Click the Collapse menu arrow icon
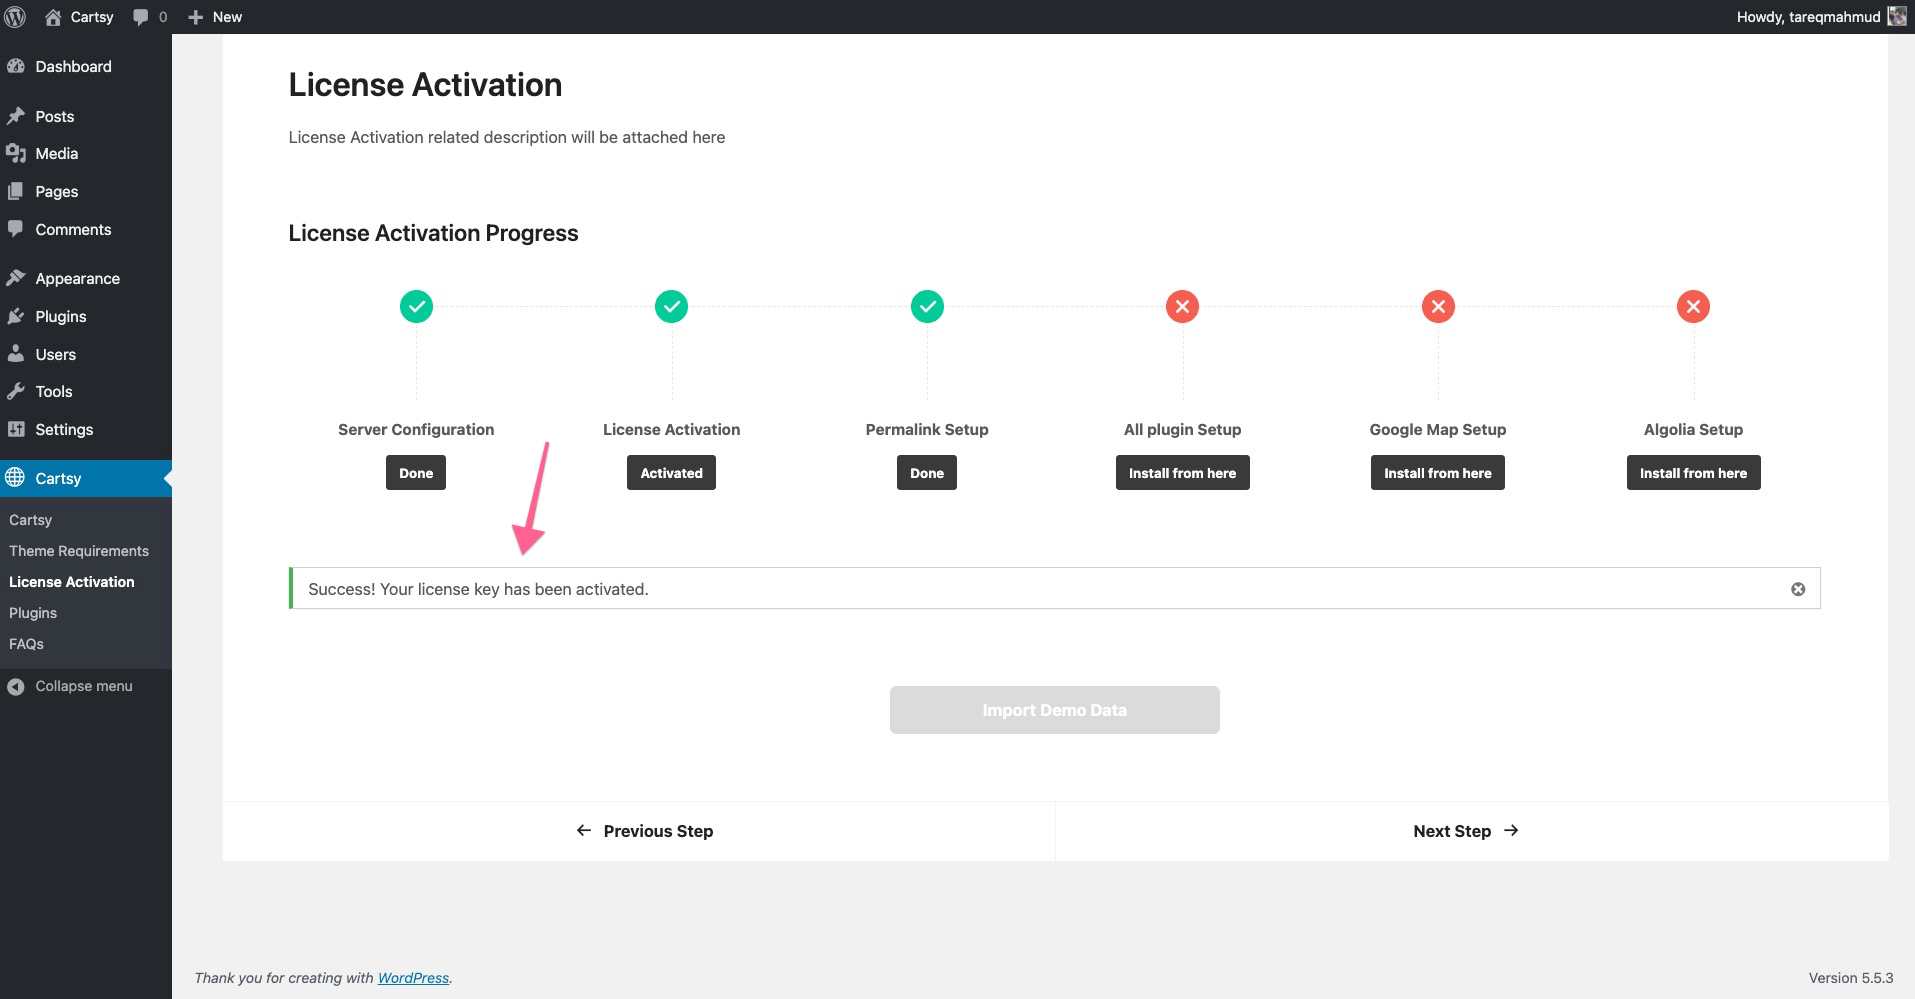 (x=16, y=686)
